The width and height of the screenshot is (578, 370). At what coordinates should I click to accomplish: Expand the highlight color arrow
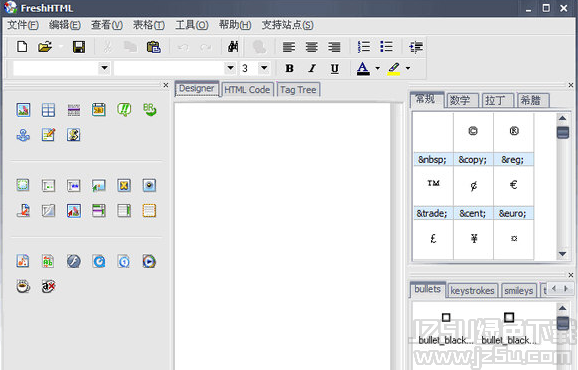point(408,68)
